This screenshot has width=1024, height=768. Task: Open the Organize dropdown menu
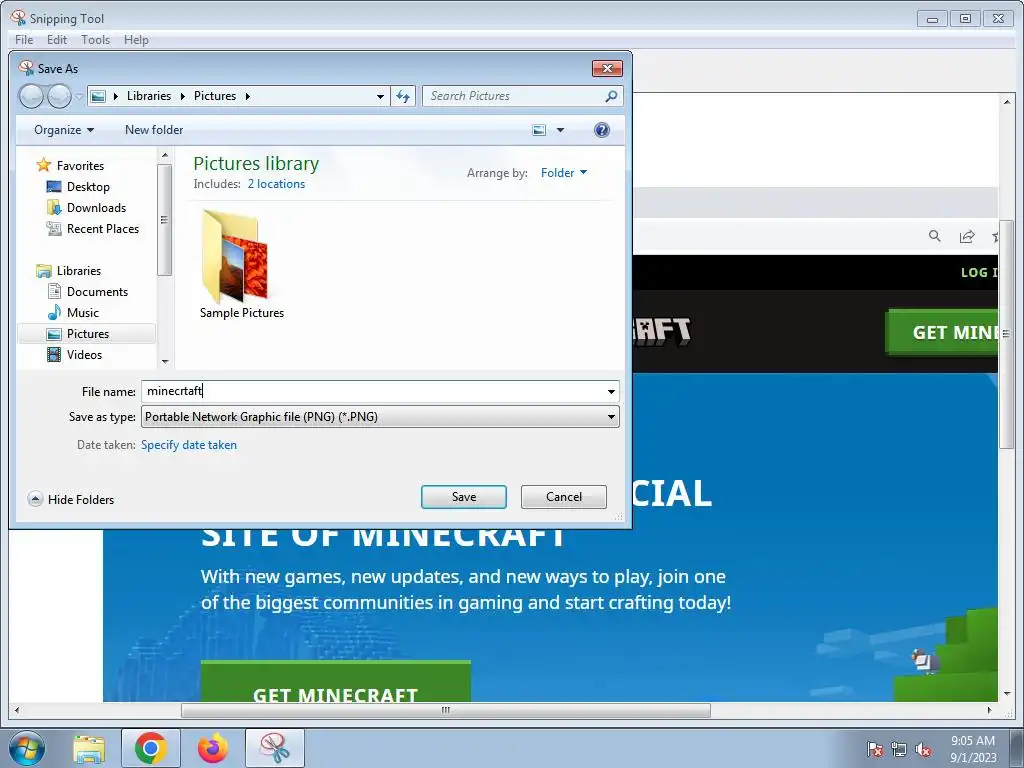pos(64,130)
